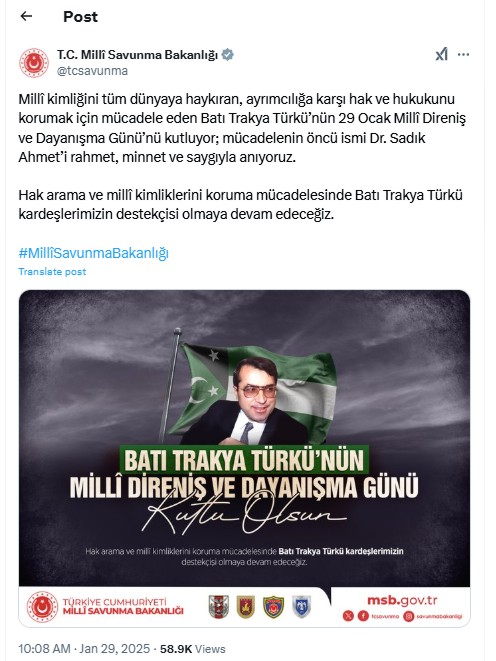496x661 pixels.
Task: Click the 58.9K Views count
Action: click(193, 648)
